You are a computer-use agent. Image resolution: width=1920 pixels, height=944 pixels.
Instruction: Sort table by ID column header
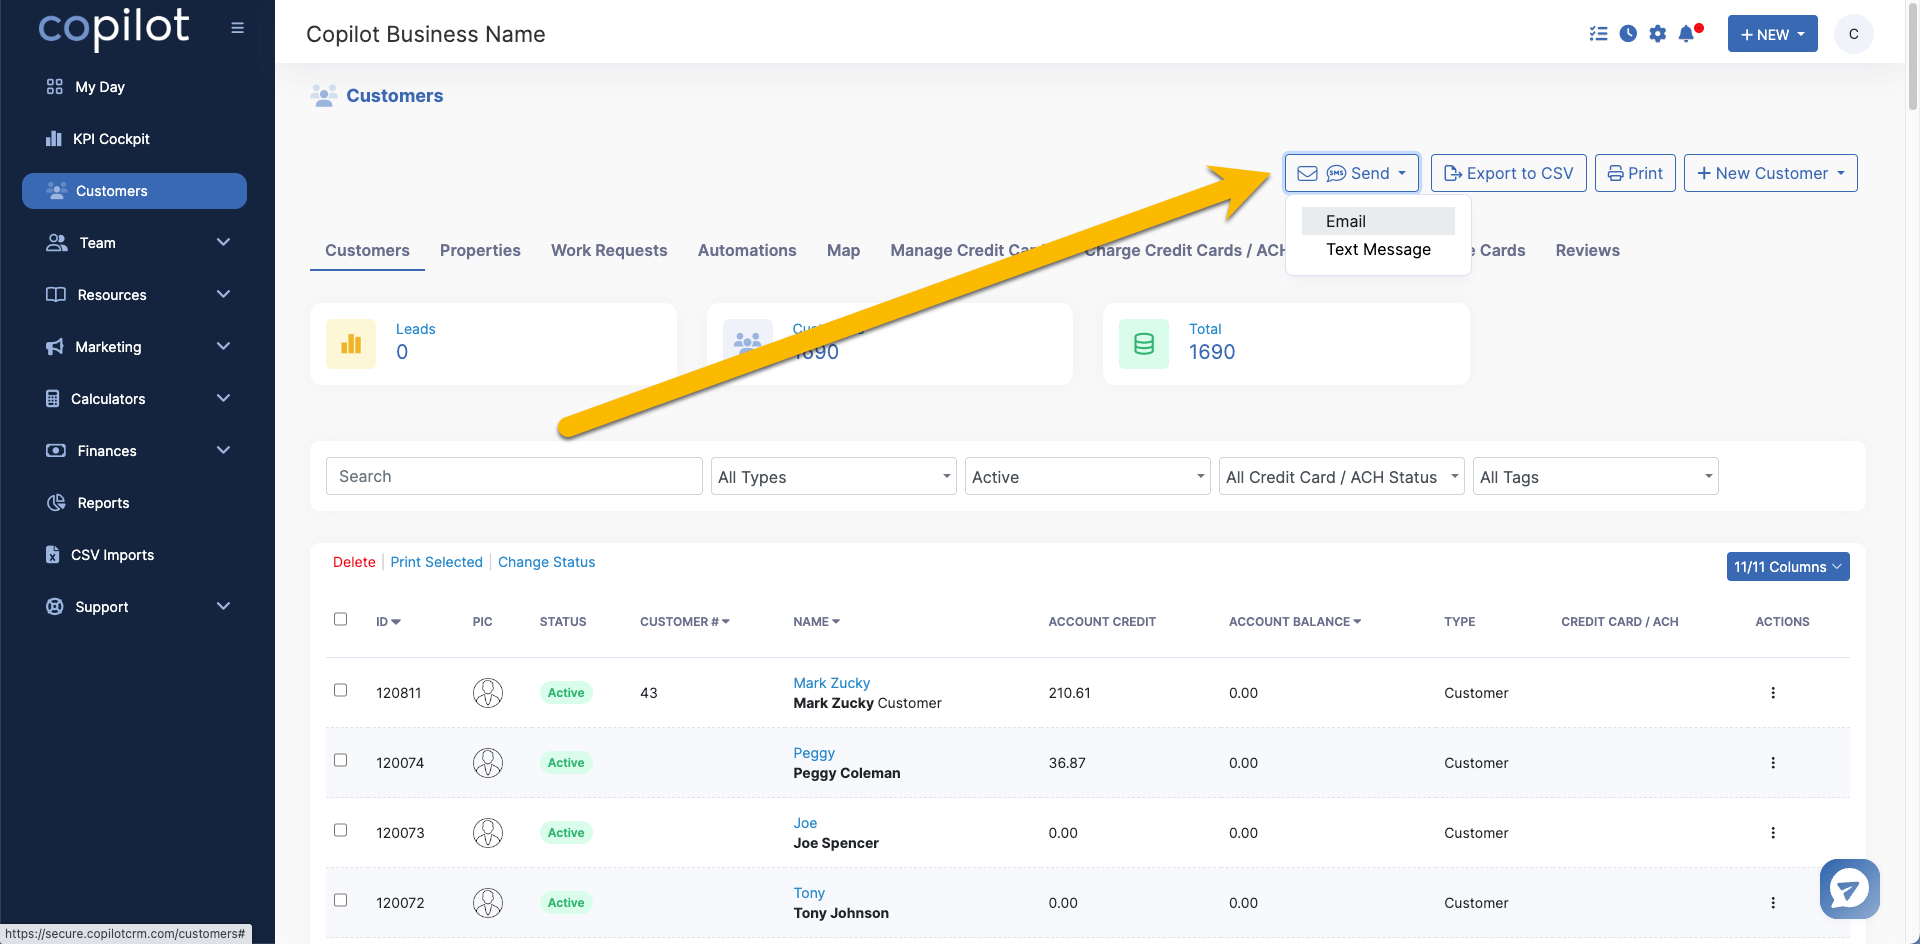[x=388, y=622]
